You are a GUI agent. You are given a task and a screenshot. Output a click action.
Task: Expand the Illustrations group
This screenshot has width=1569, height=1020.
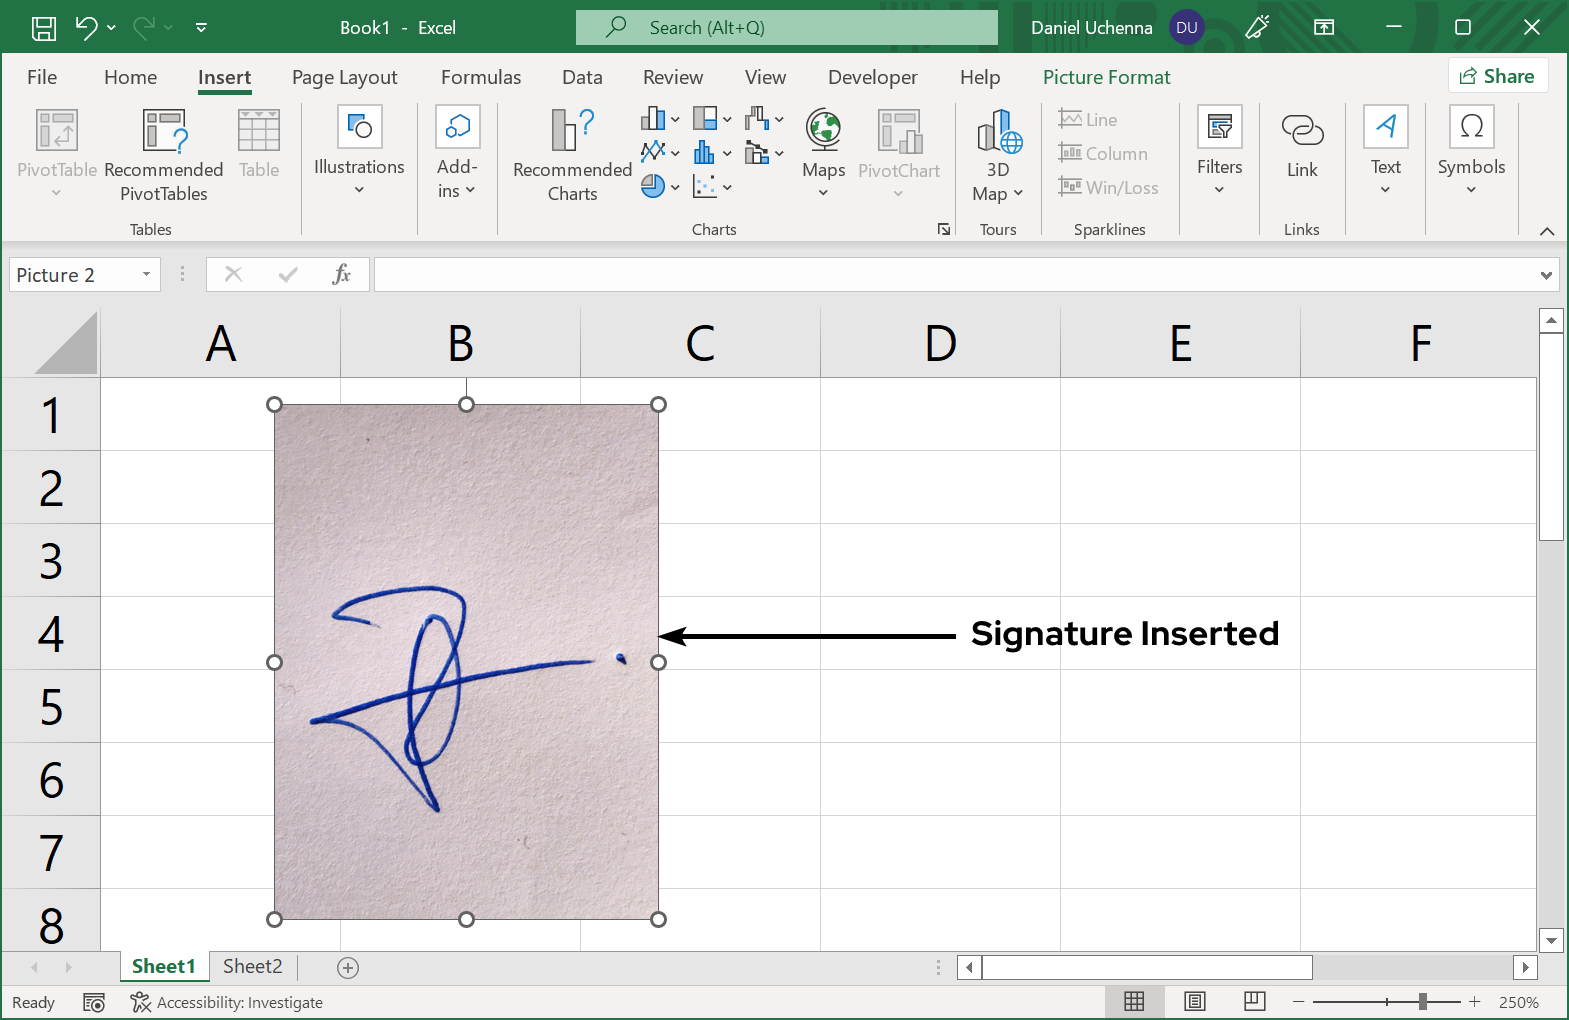[359, 152]
